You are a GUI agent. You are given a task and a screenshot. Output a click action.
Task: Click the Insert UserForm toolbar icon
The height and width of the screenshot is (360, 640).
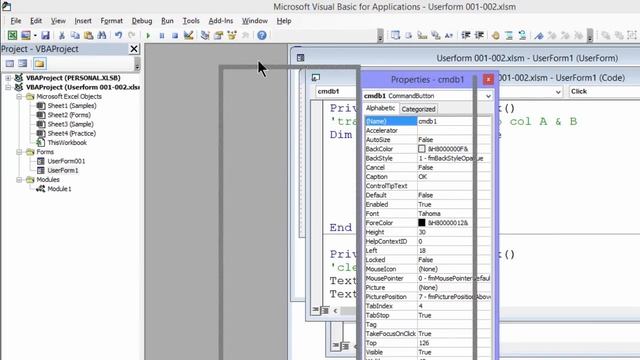coord(25,36)
